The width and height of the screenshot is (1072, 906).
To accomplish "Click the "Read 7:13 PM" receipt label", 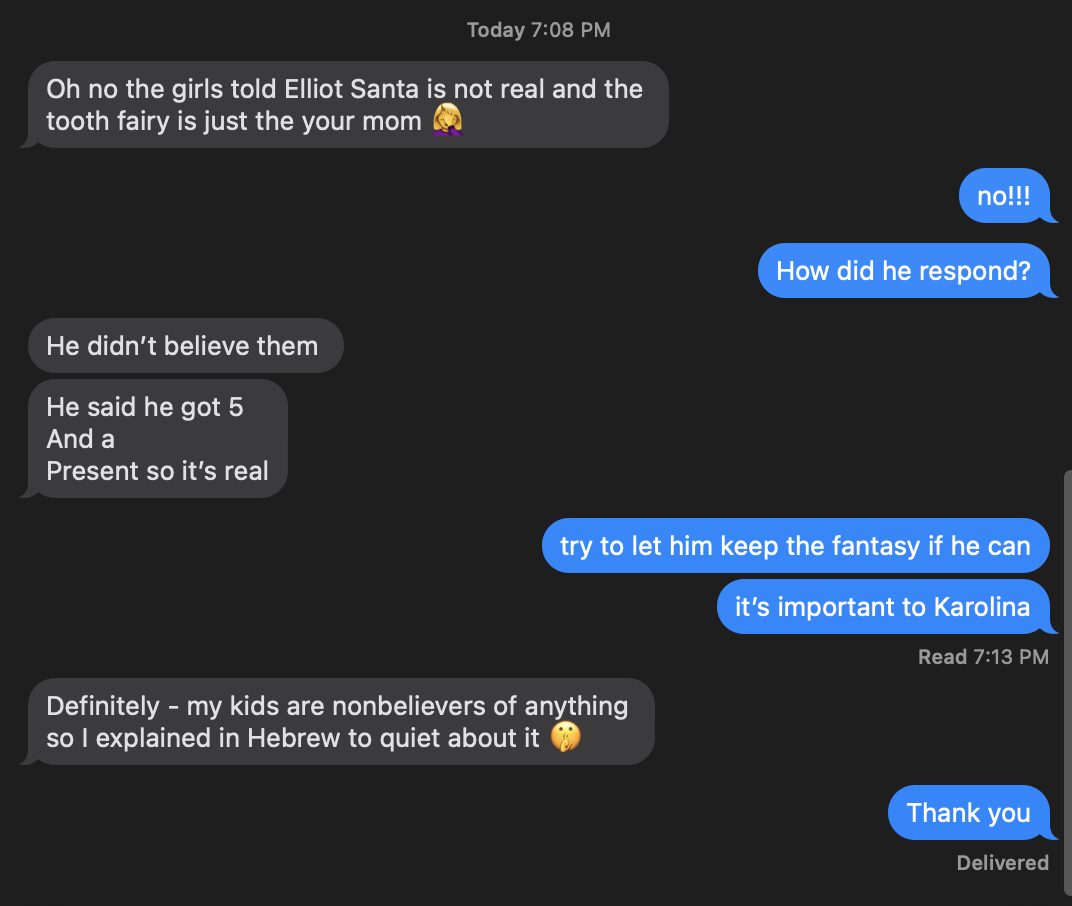I will point(983,657).
